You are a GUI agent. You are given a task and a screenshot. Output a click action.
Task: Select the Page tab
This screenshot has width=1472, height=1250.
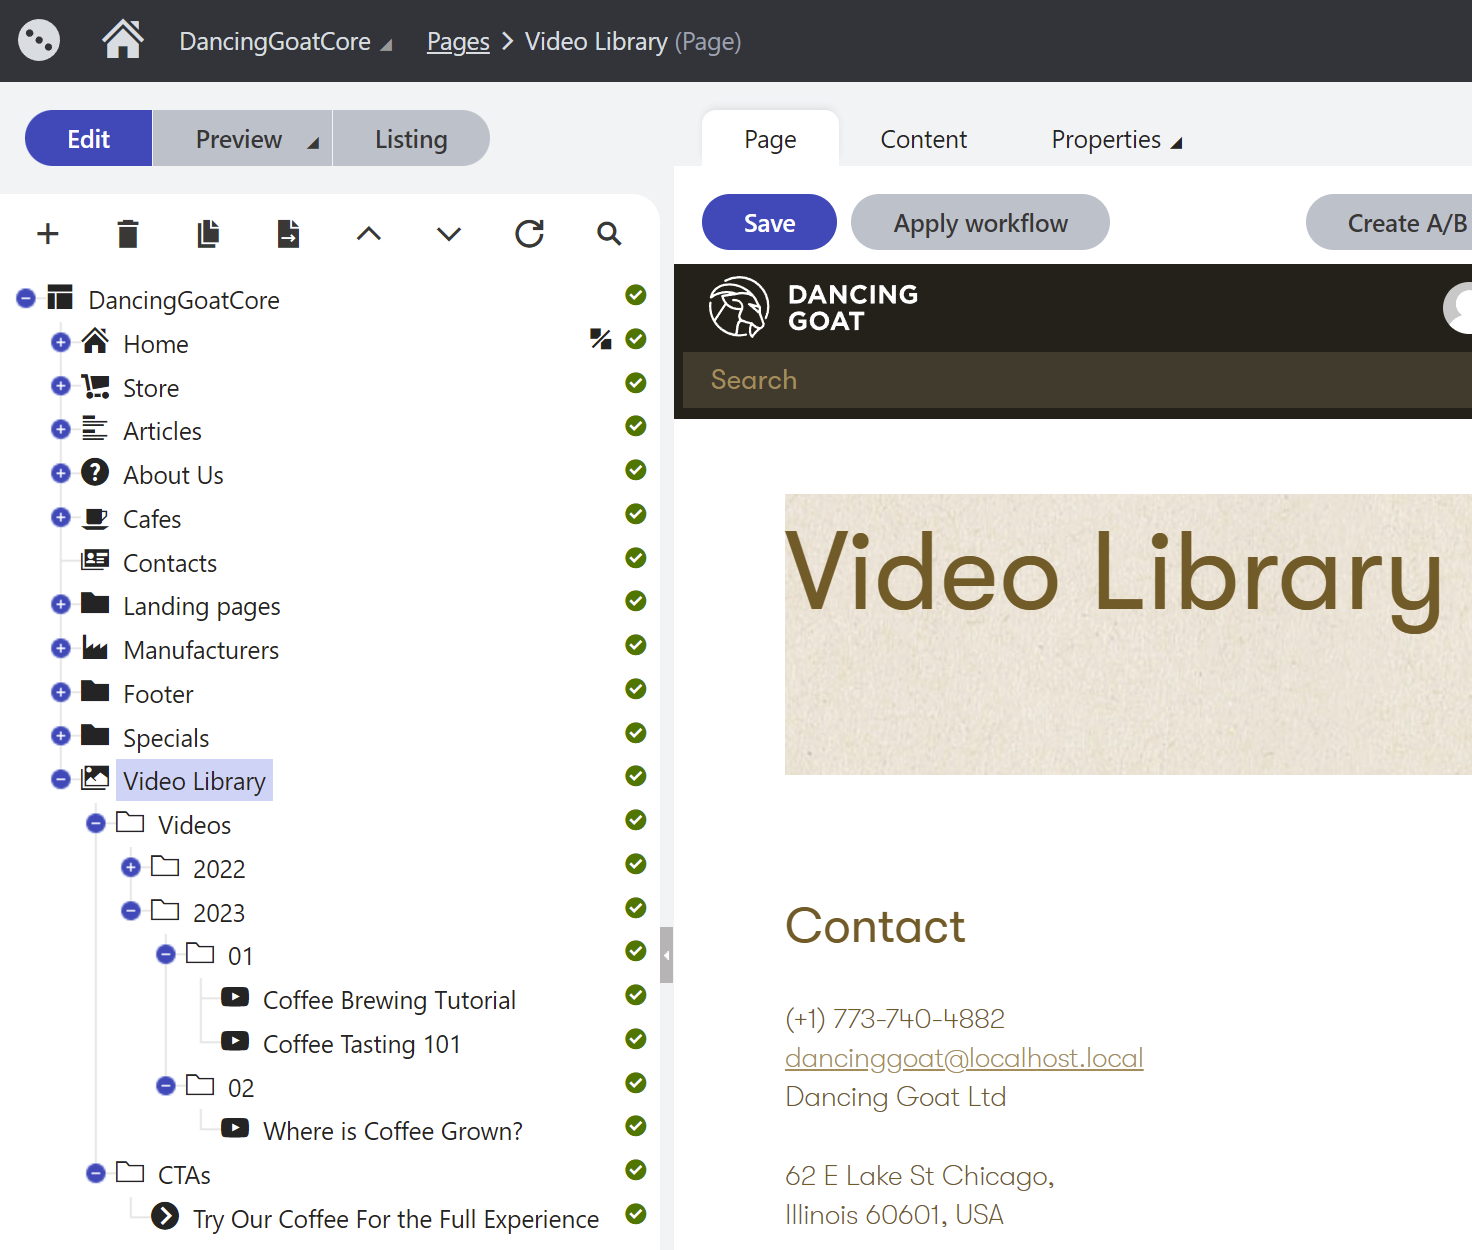770,139
